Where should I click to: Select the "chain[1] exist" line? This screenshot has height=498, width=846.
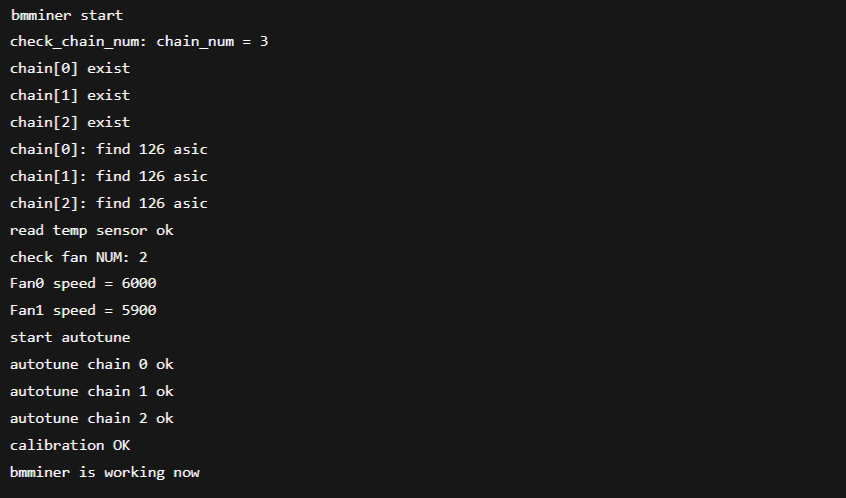70,96
